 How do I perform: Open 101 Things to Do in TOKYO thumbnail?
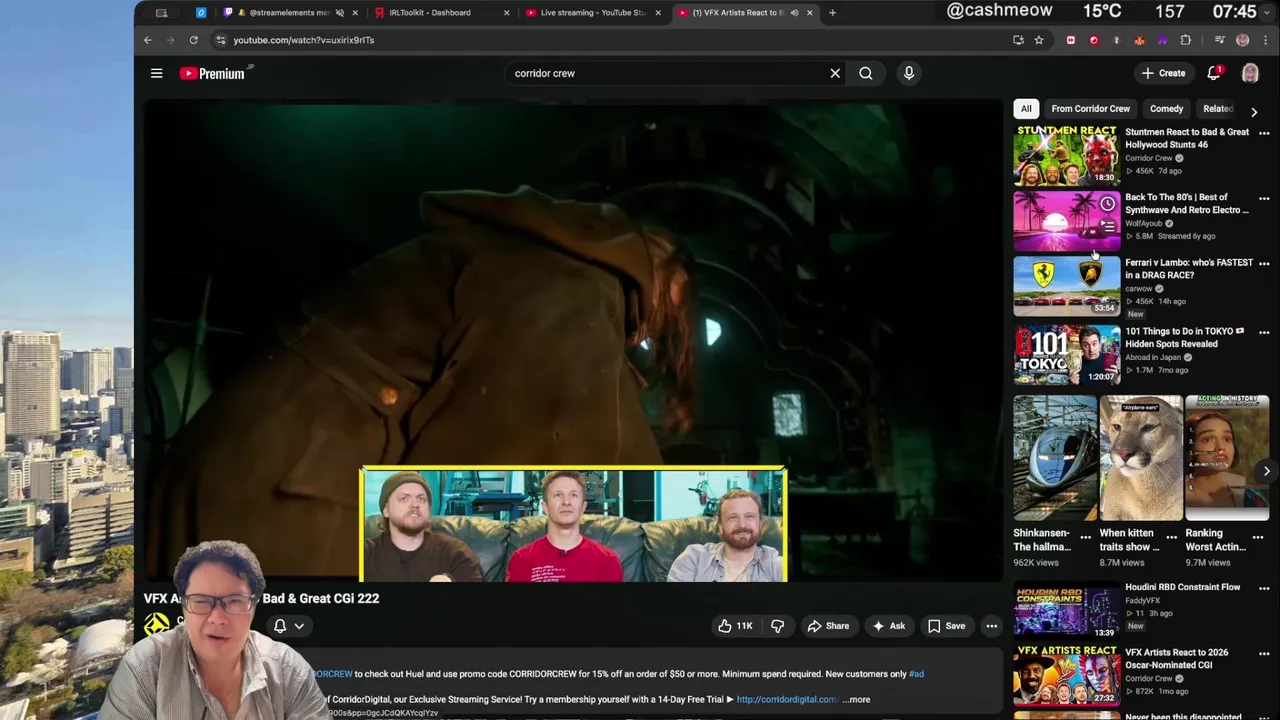point(1067,355)
